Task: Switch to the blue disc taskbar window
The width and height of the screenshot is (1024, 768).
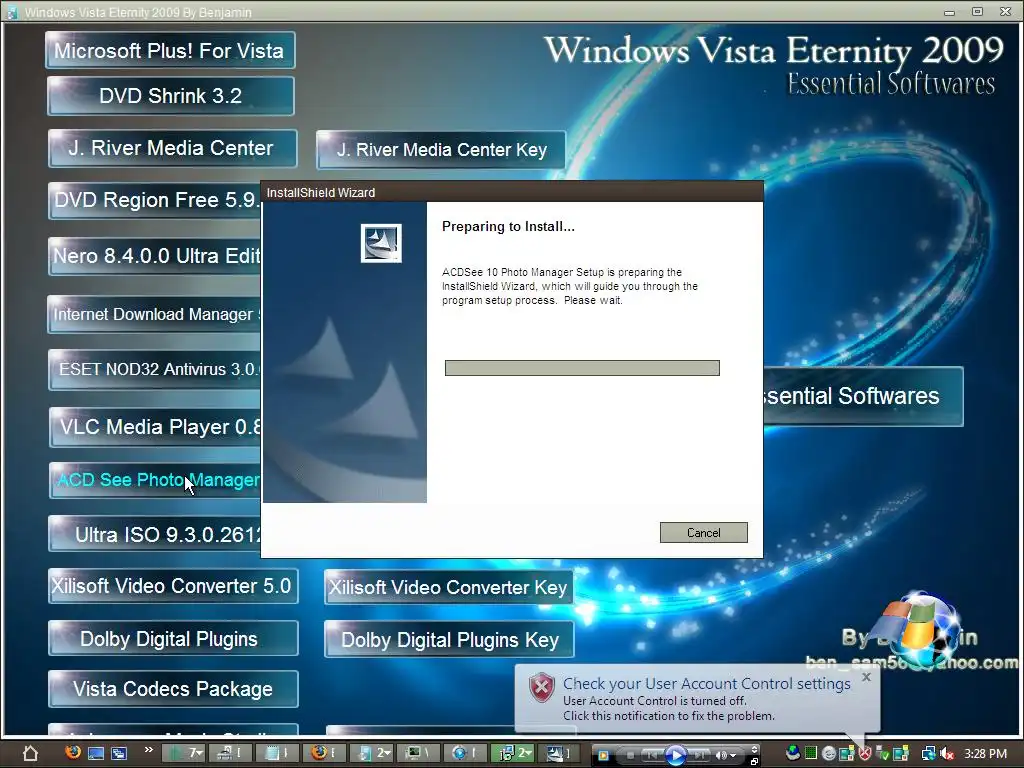Action: (465, 753)
